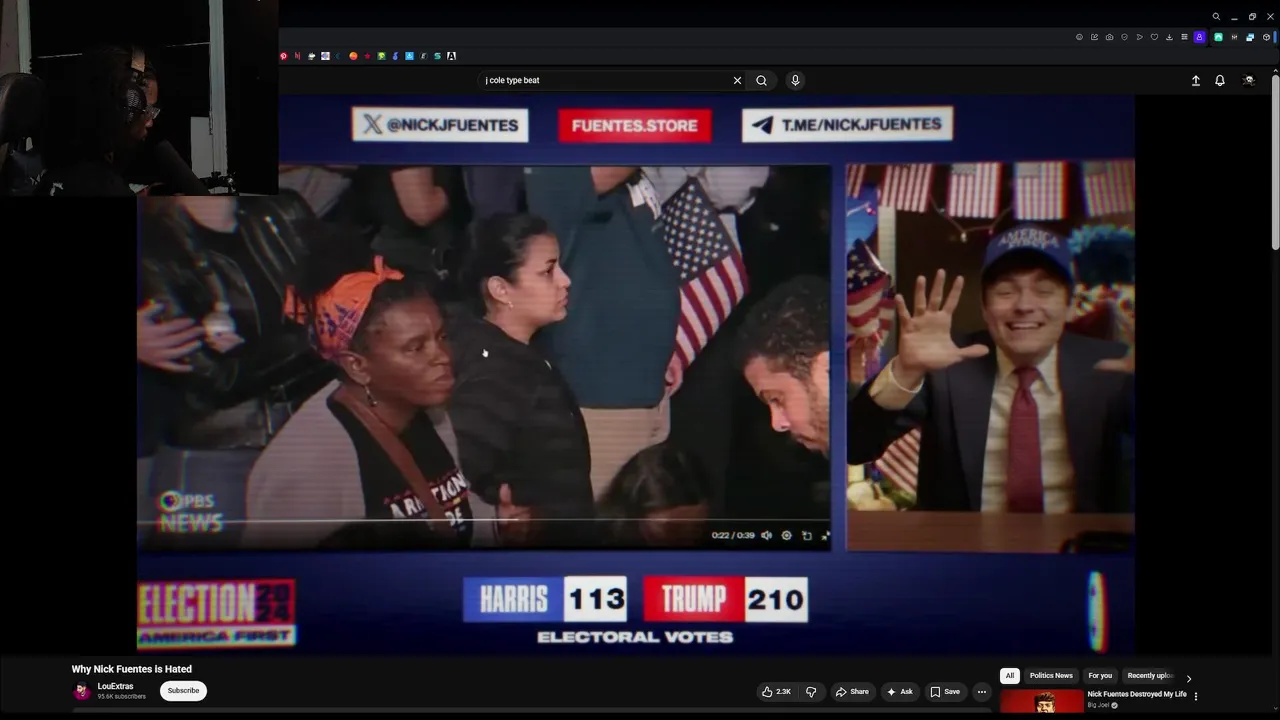Select the For you filter chip
The image size is (1280, 720).
pos(1100,676)
